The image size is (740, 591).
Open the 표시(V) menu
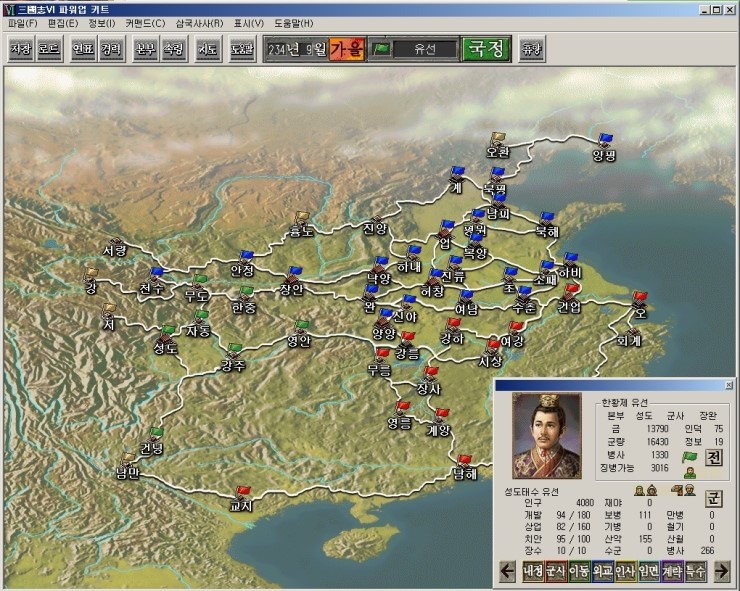(249, 24)
